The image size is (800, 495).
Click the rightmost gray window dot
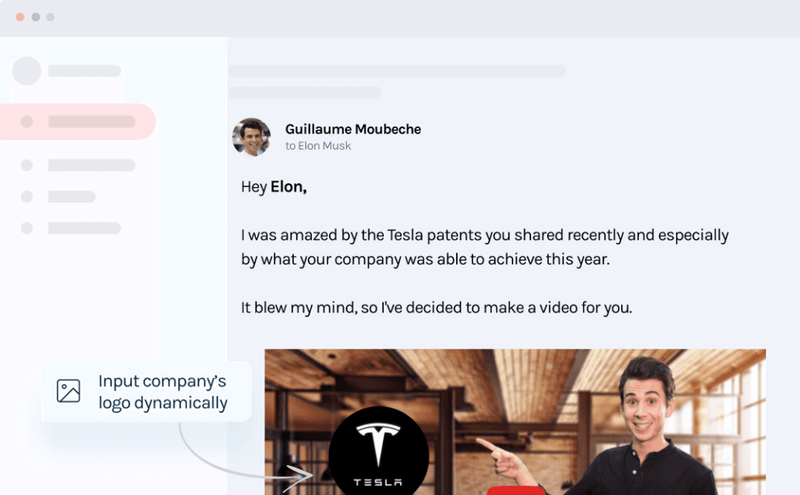[x=51, y=17]
